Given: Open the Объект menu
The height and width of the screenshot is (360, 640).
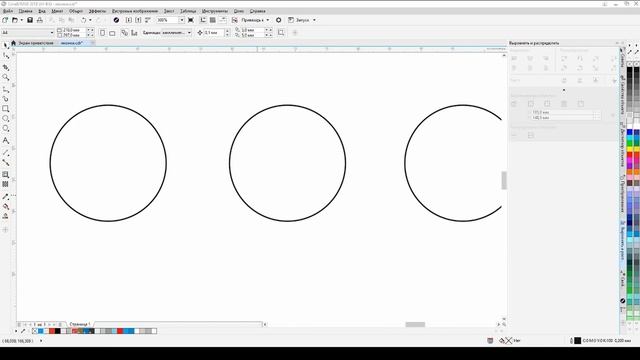Looking at the screenshot, I should [76, 11].
